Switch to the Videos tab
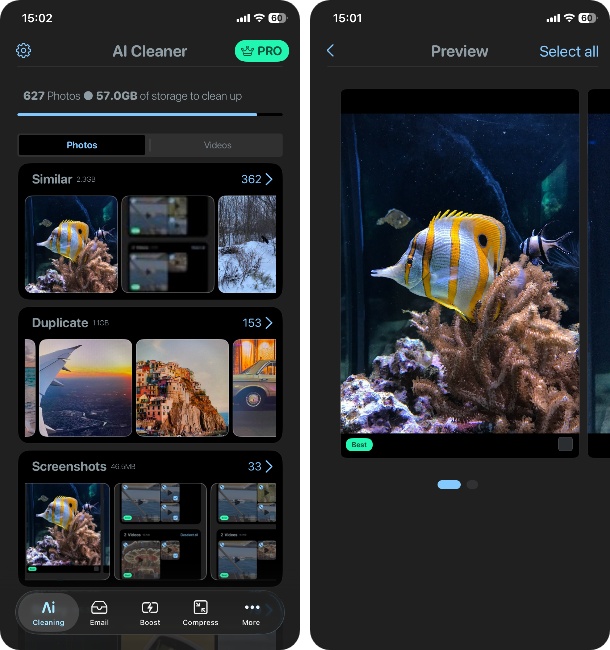Screen dimensions: 610x650 point(217,145)
